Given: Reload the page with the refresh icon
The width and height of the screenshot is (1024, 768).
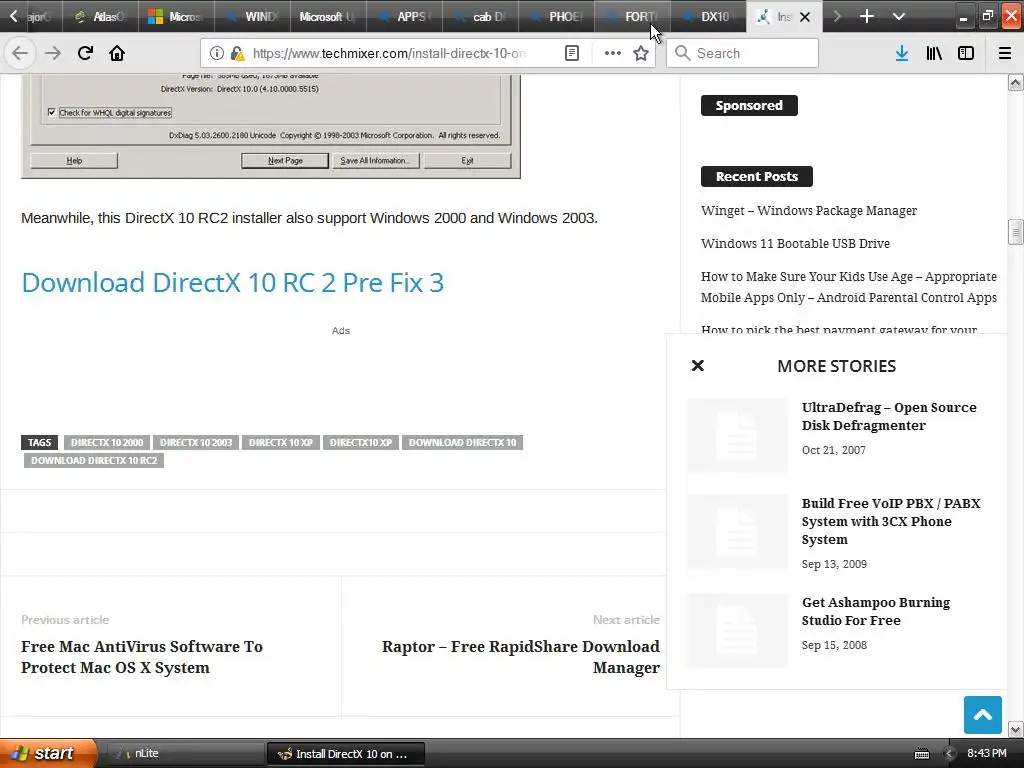Looking at the screenshot, I should point(85,53).
